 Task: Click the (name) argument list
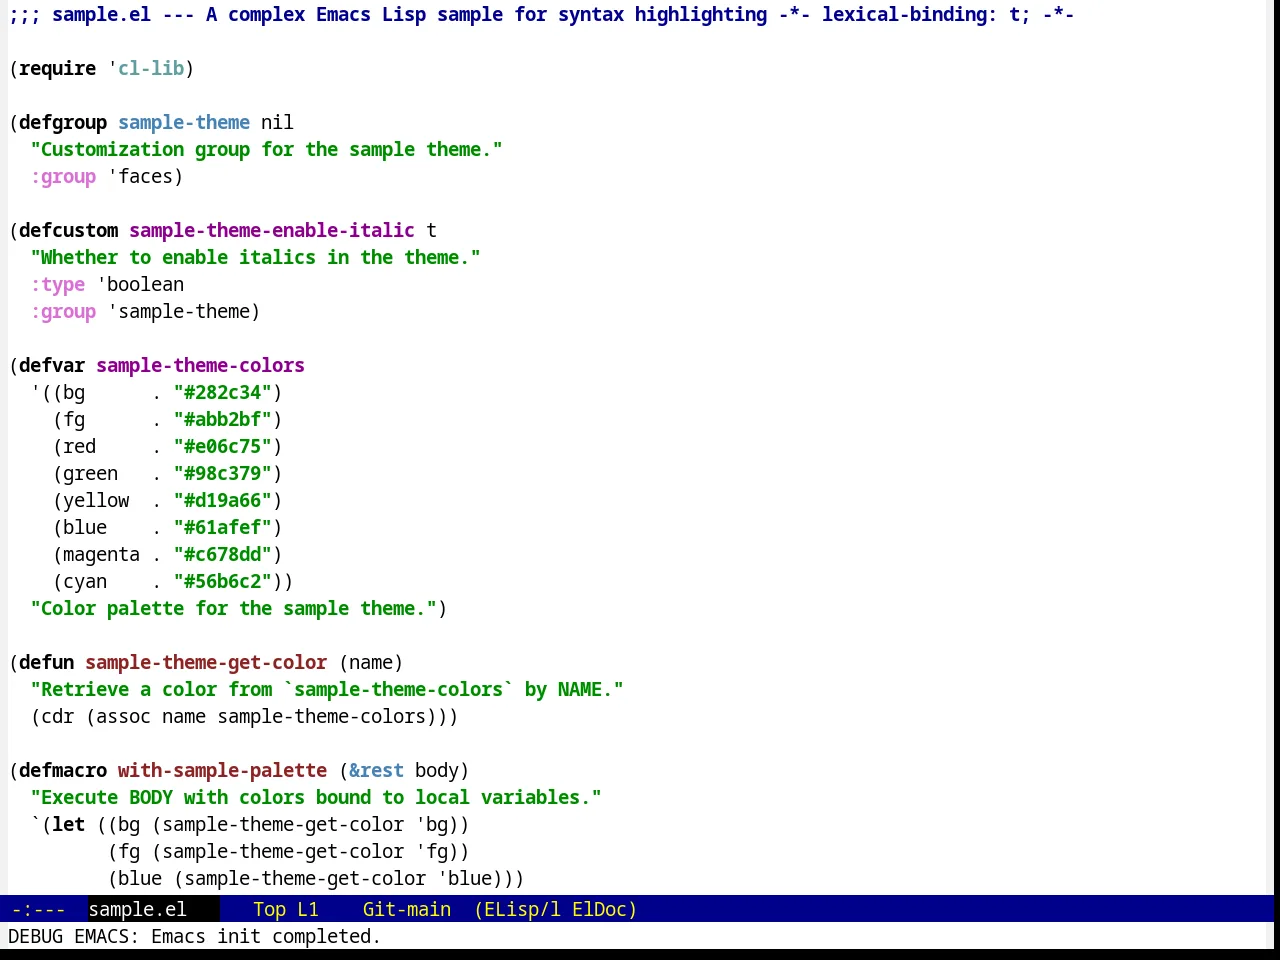[371, 662]
